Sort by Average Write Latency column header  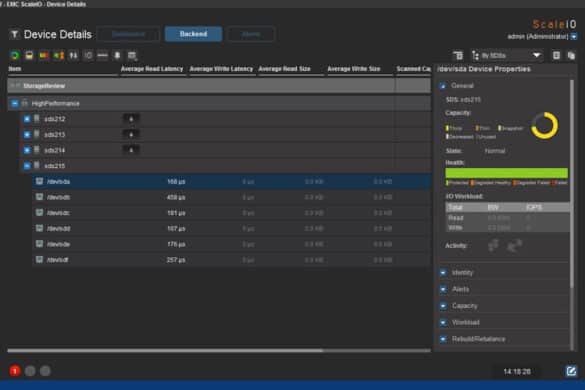221,69
